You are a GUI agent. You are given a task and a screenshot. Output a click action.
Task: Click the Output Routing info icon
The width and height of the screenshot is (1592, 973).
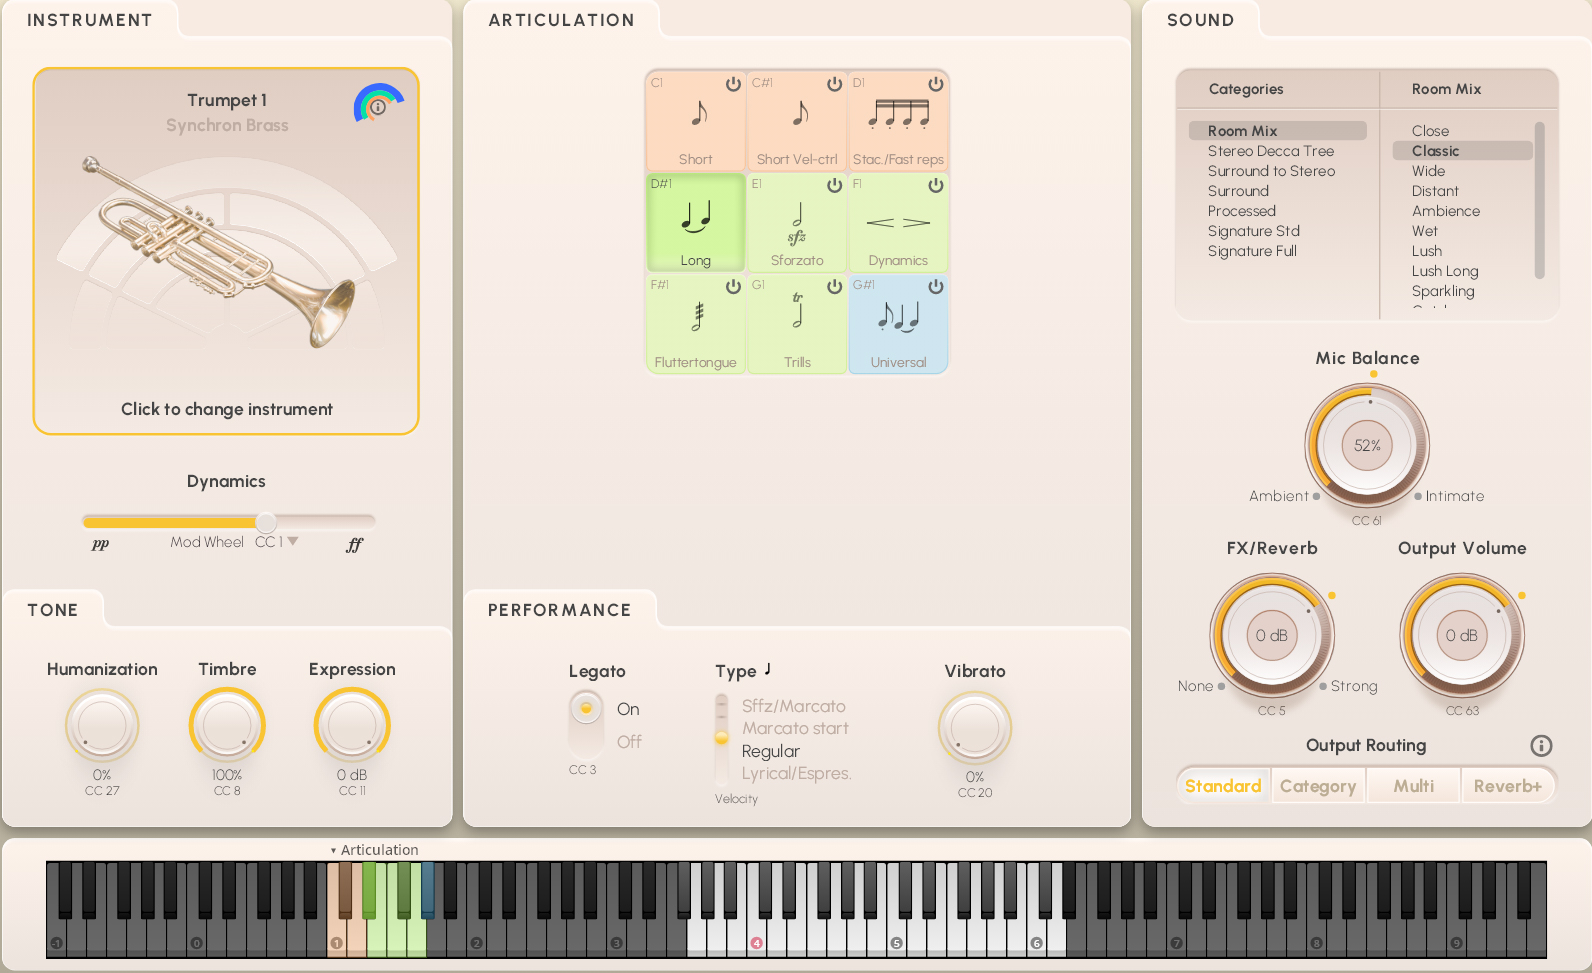coord(1541,746)
